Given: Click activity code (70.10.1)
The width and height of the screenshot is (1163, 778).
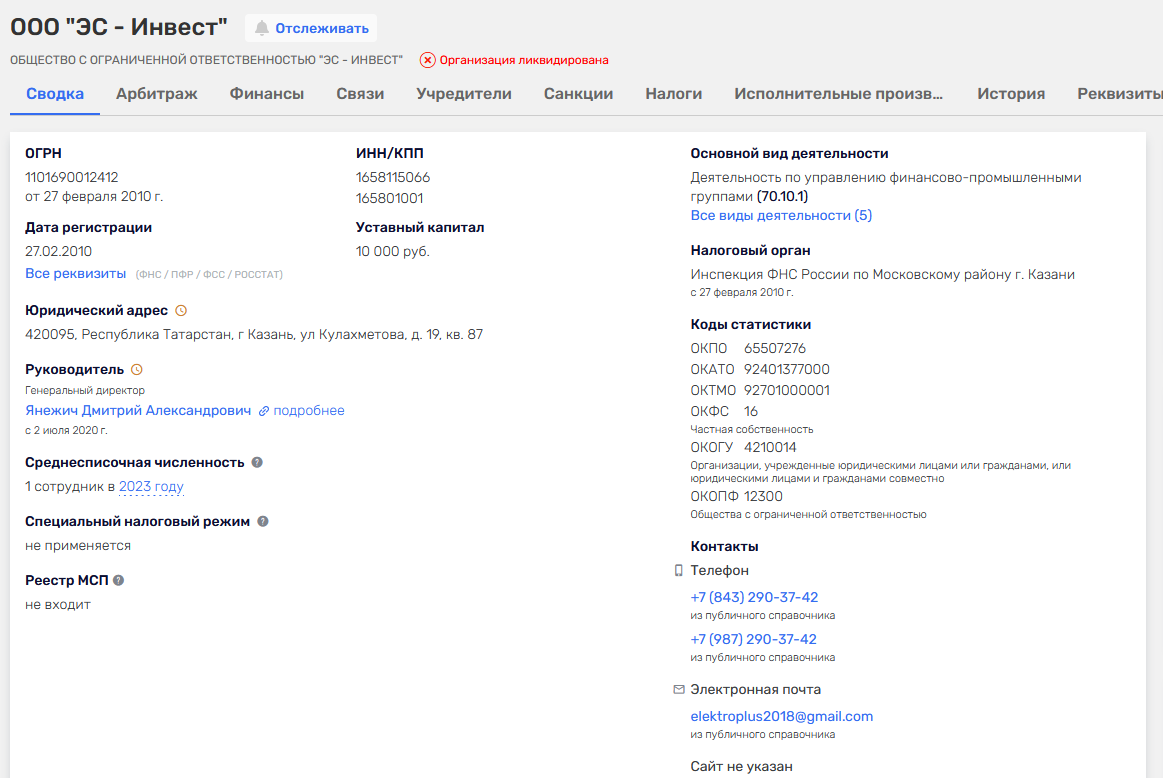Looking at the screenshot, I should tap(783, 197).
